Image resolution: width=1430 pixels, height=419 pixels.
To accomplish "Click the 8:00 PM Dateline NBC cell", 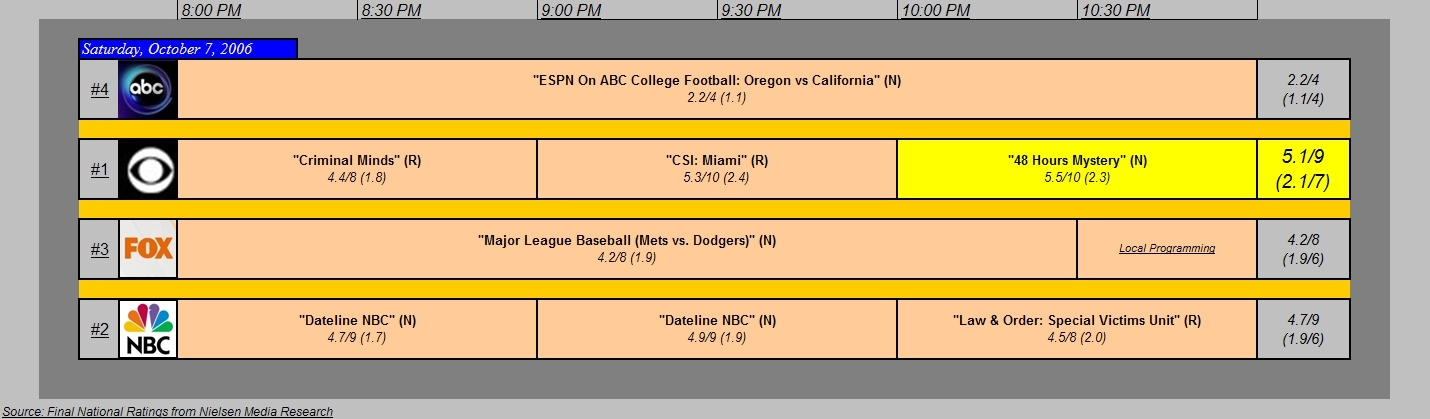I will coord(357,329).
